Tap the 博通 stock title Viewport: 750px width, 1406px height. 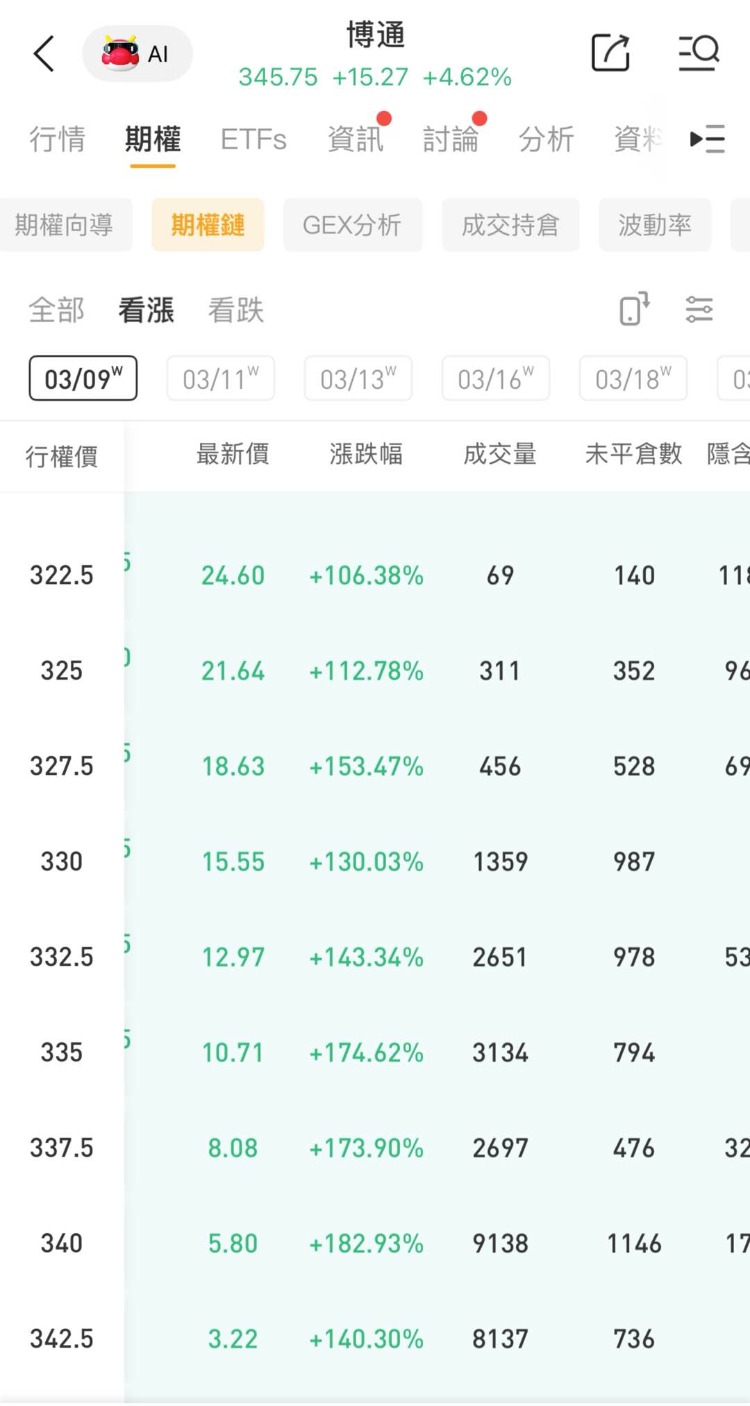[x=375, y=36]
